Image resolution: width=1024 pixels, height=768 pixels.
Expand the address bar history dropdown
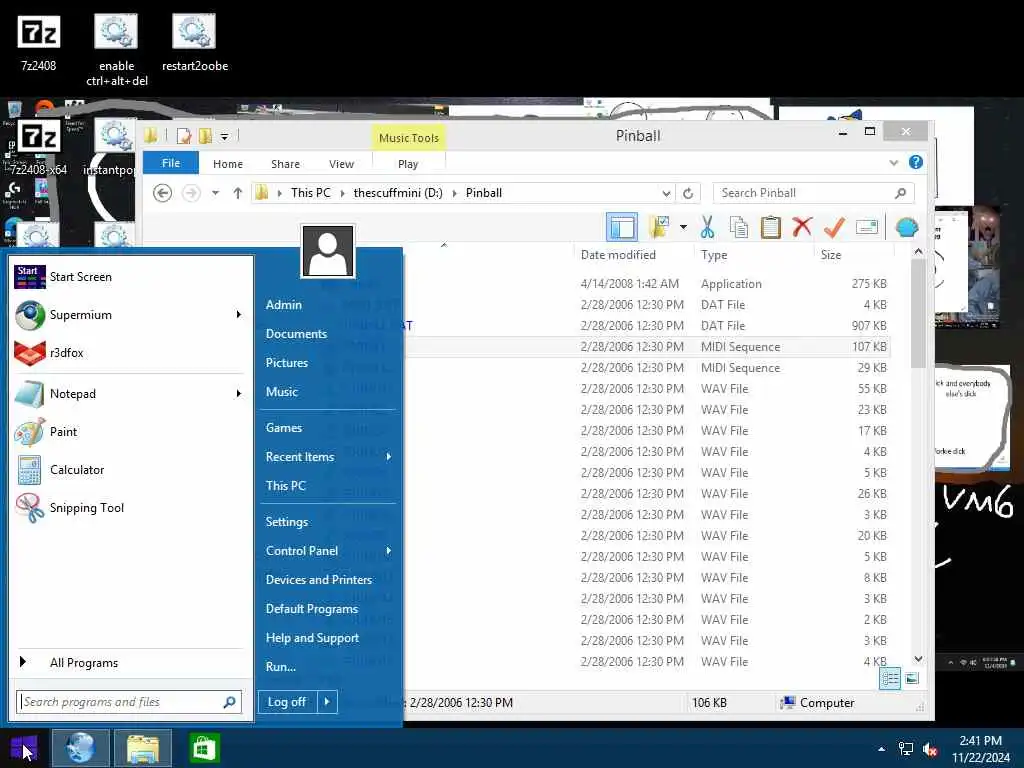665,193
